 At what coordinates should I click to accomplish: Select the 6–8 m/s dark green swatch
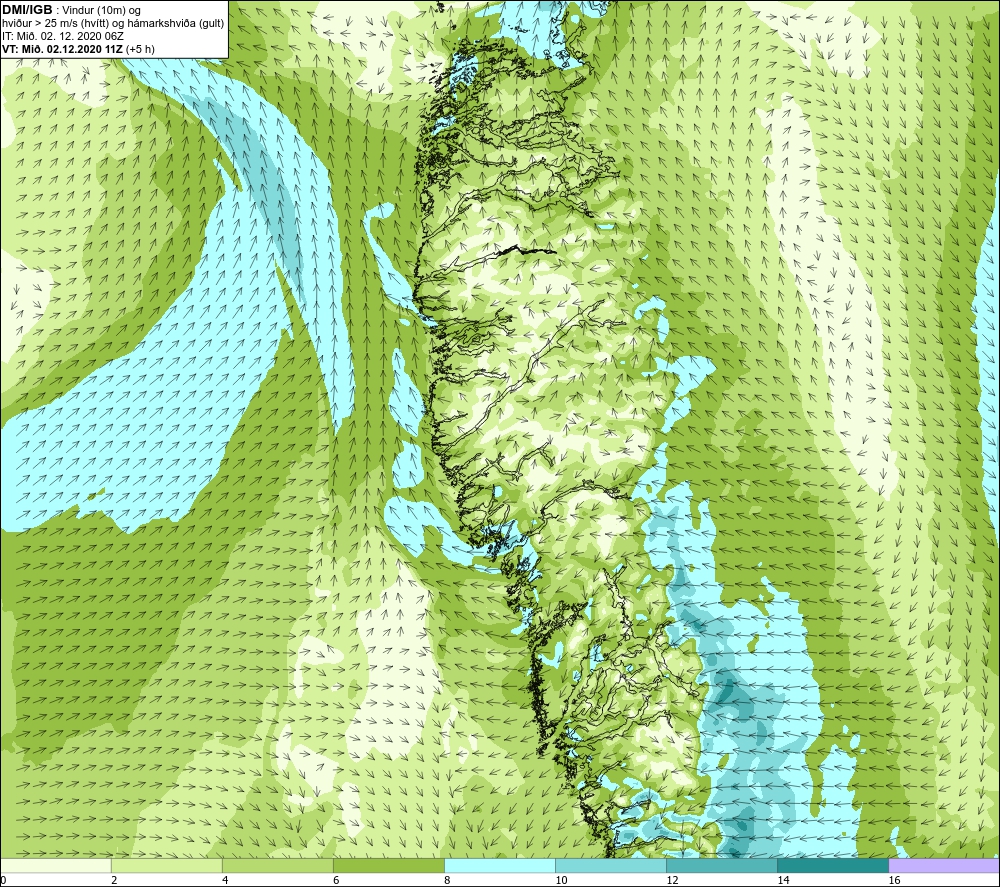click(389, 865)
